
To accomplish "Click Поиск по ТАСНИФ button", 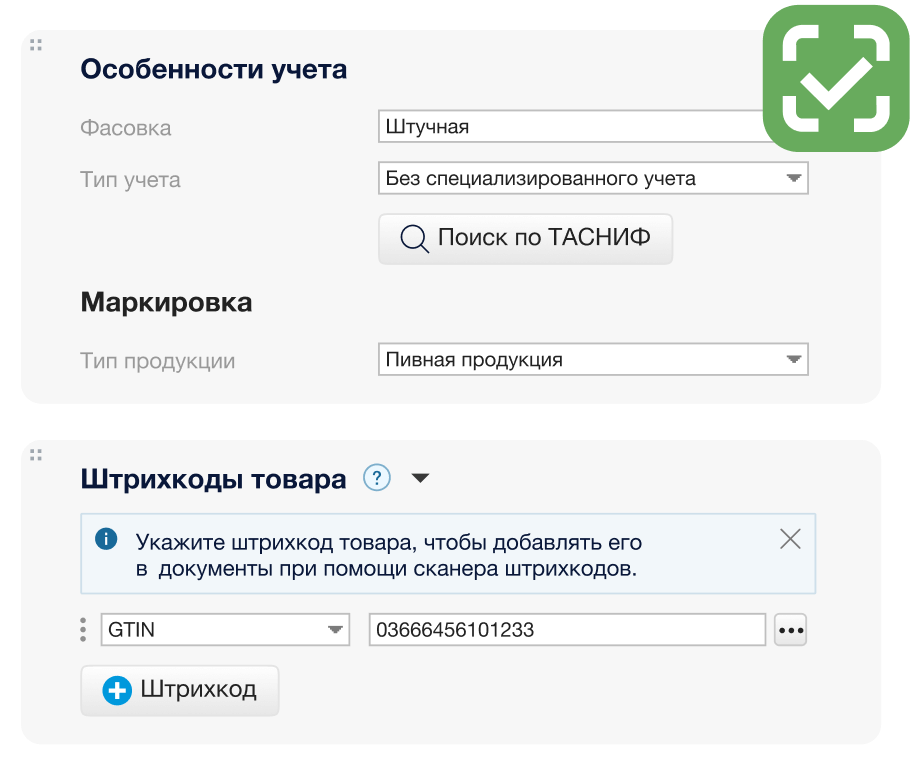I will pyautogui.click(x=525, y=239).
